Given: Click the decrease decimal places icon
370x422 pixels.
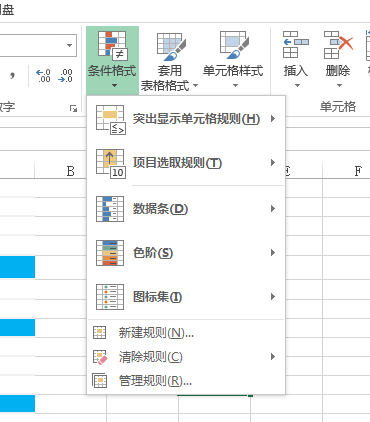Looking at the screenshot, I should (x=65, y=76).
